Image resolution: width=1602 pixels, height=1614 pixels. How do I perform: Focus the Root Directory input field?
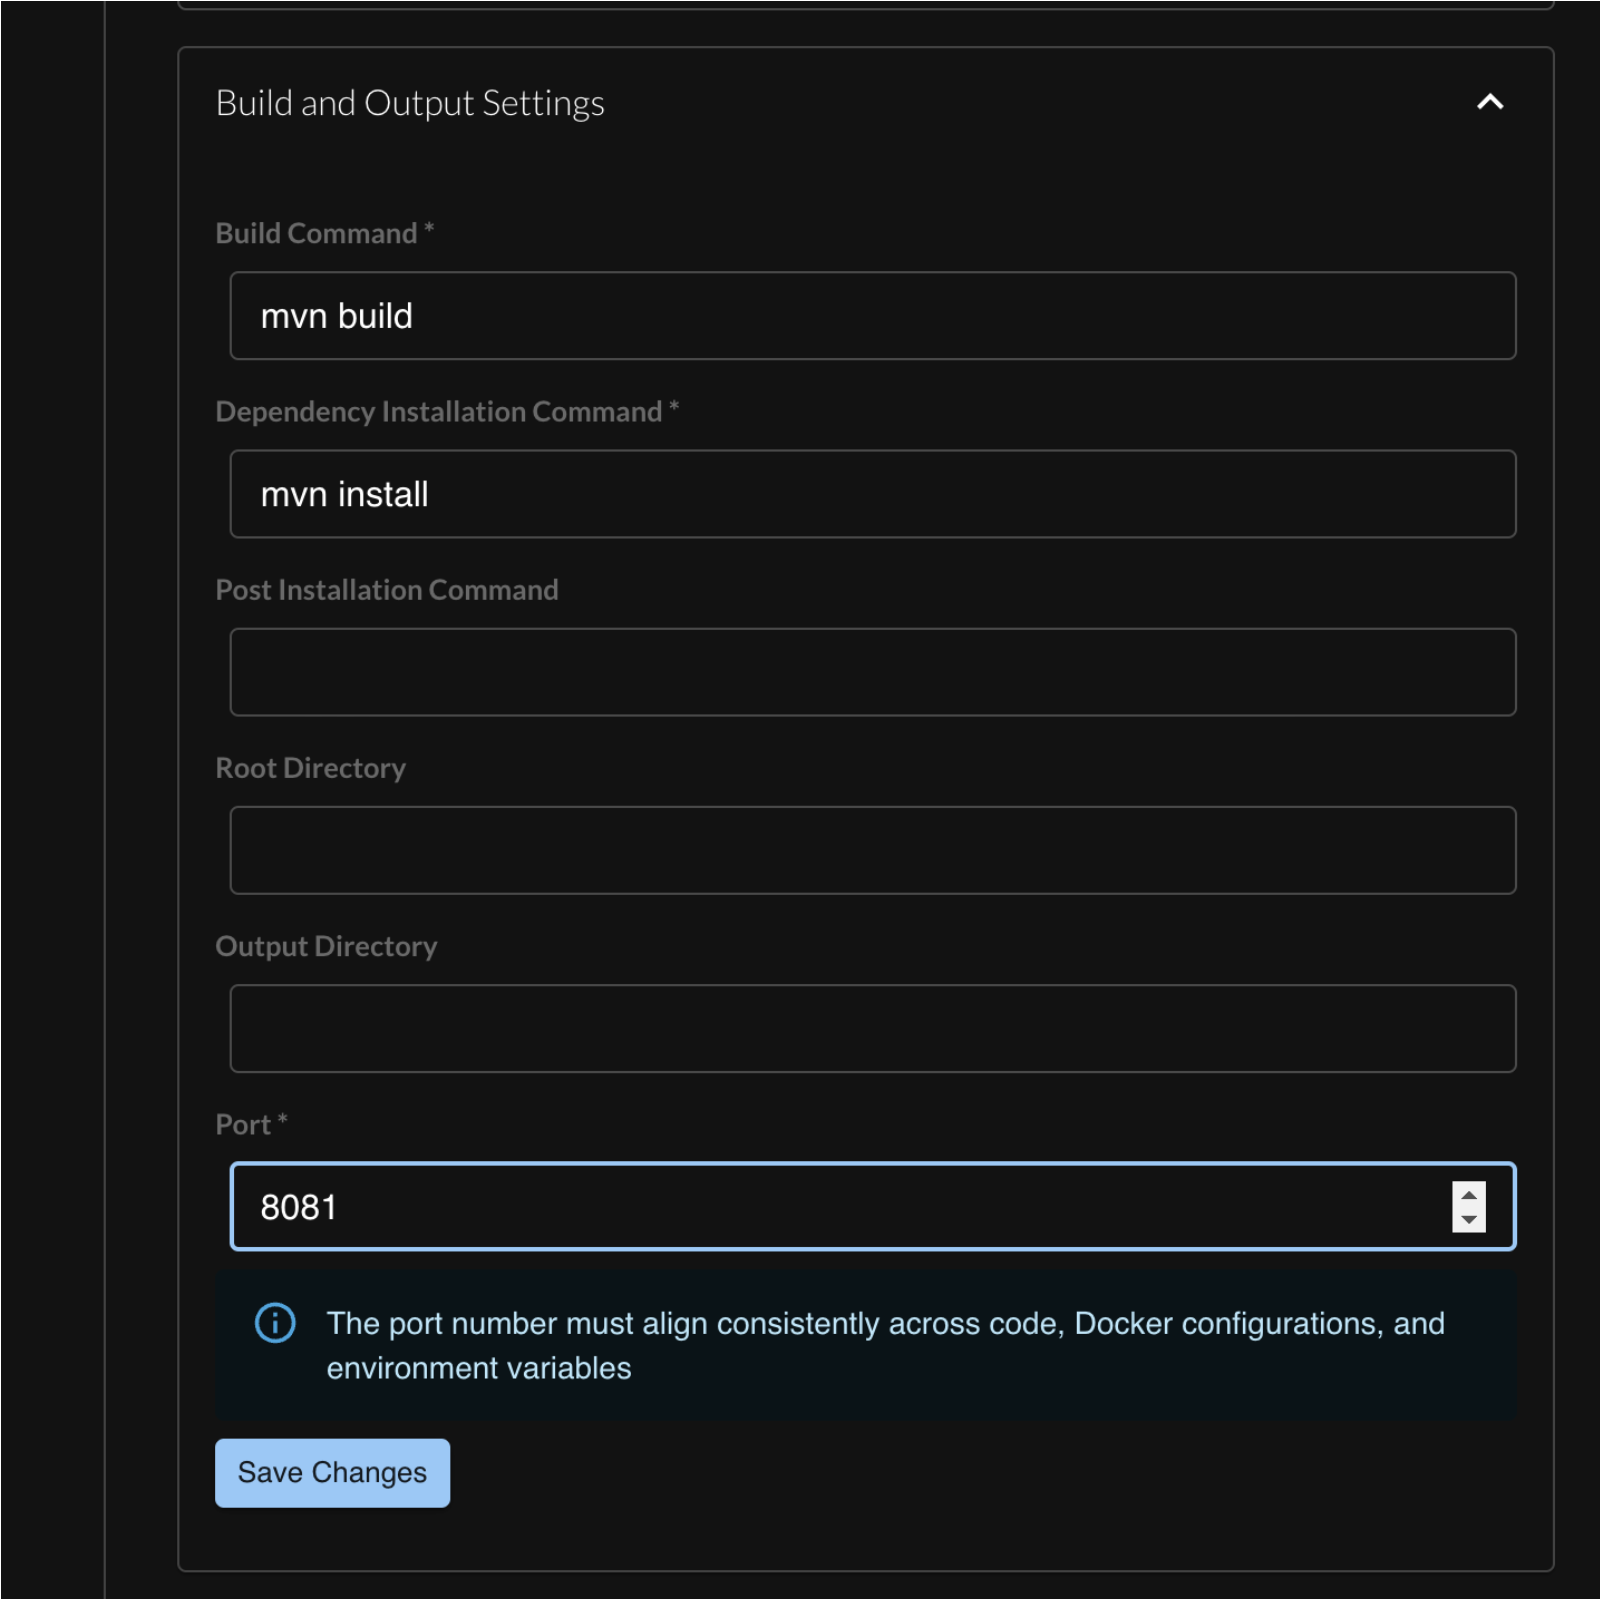(x=872, y=850)
